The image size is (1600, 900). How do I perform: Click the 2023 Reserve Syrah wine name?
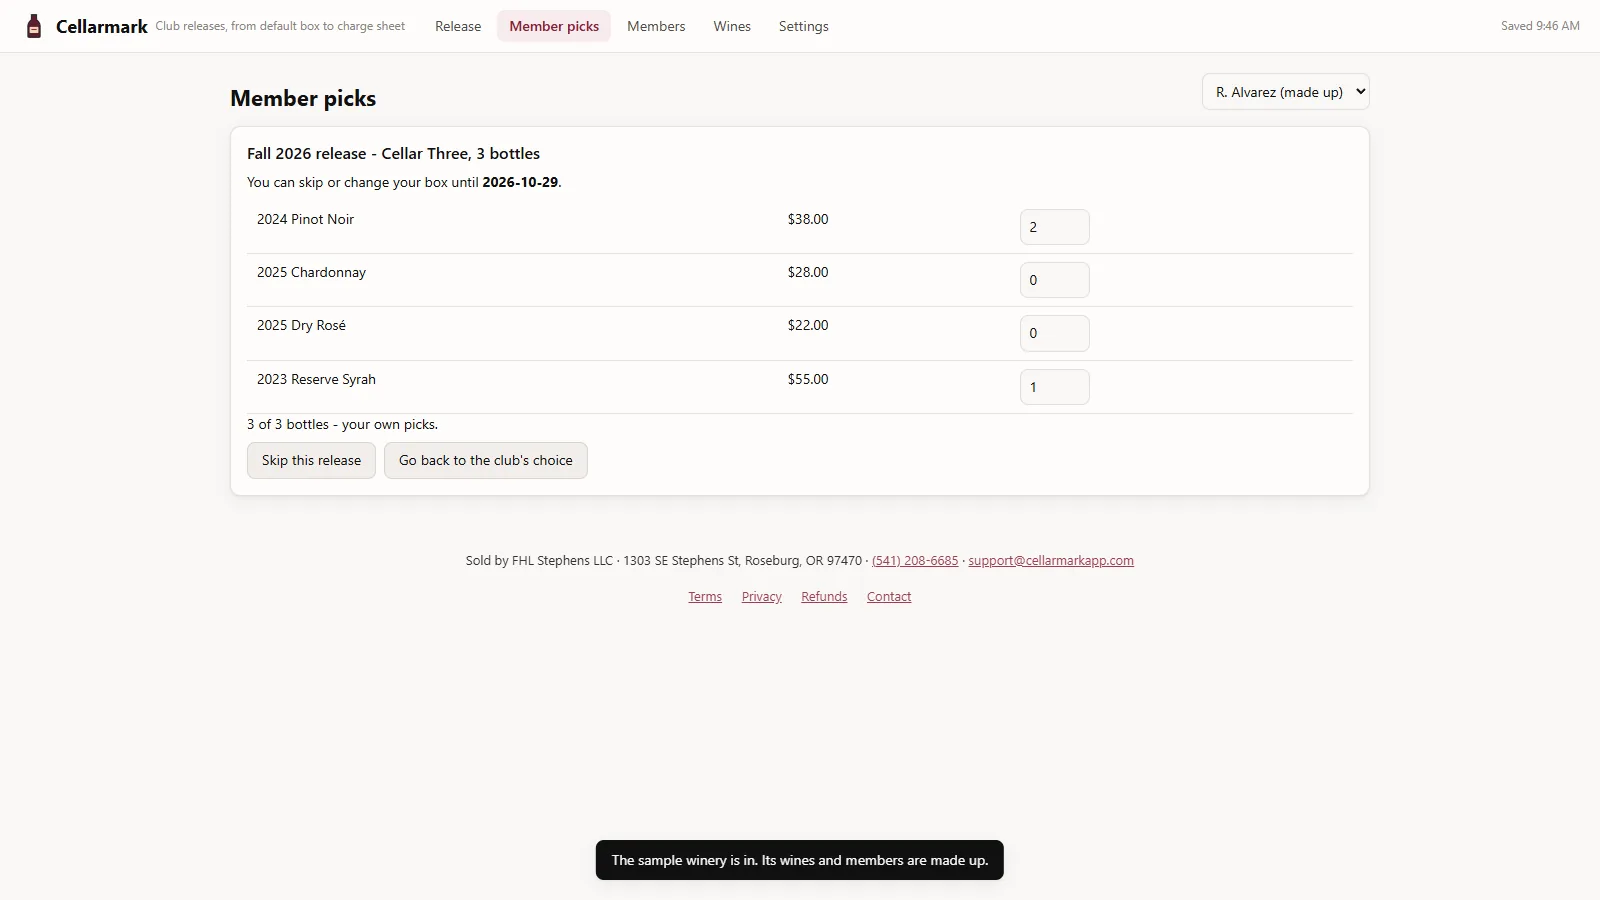pyautogui.click(x=316, y=379)
